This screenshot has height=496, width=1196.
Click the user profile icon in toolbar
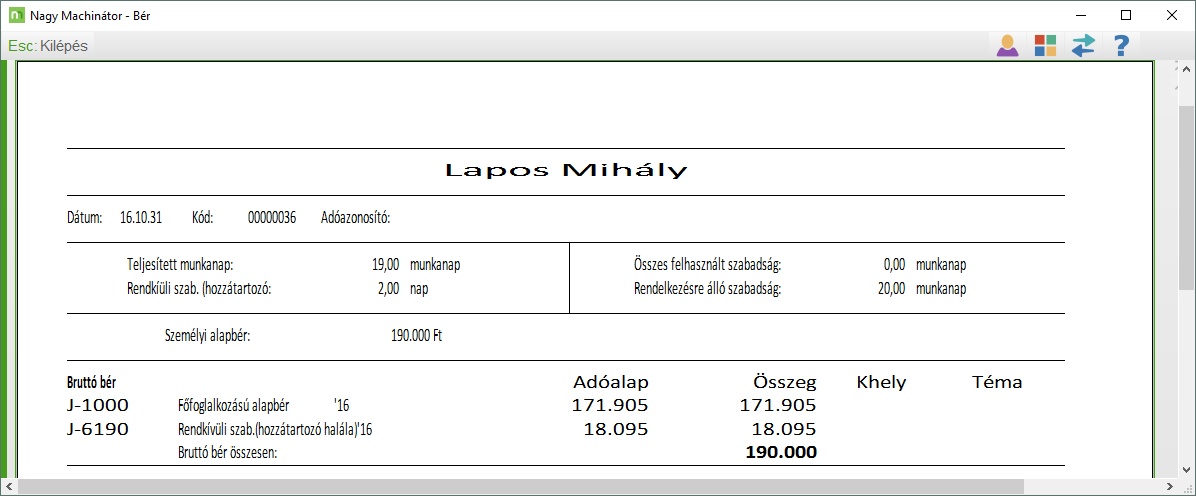[1008, 46]
